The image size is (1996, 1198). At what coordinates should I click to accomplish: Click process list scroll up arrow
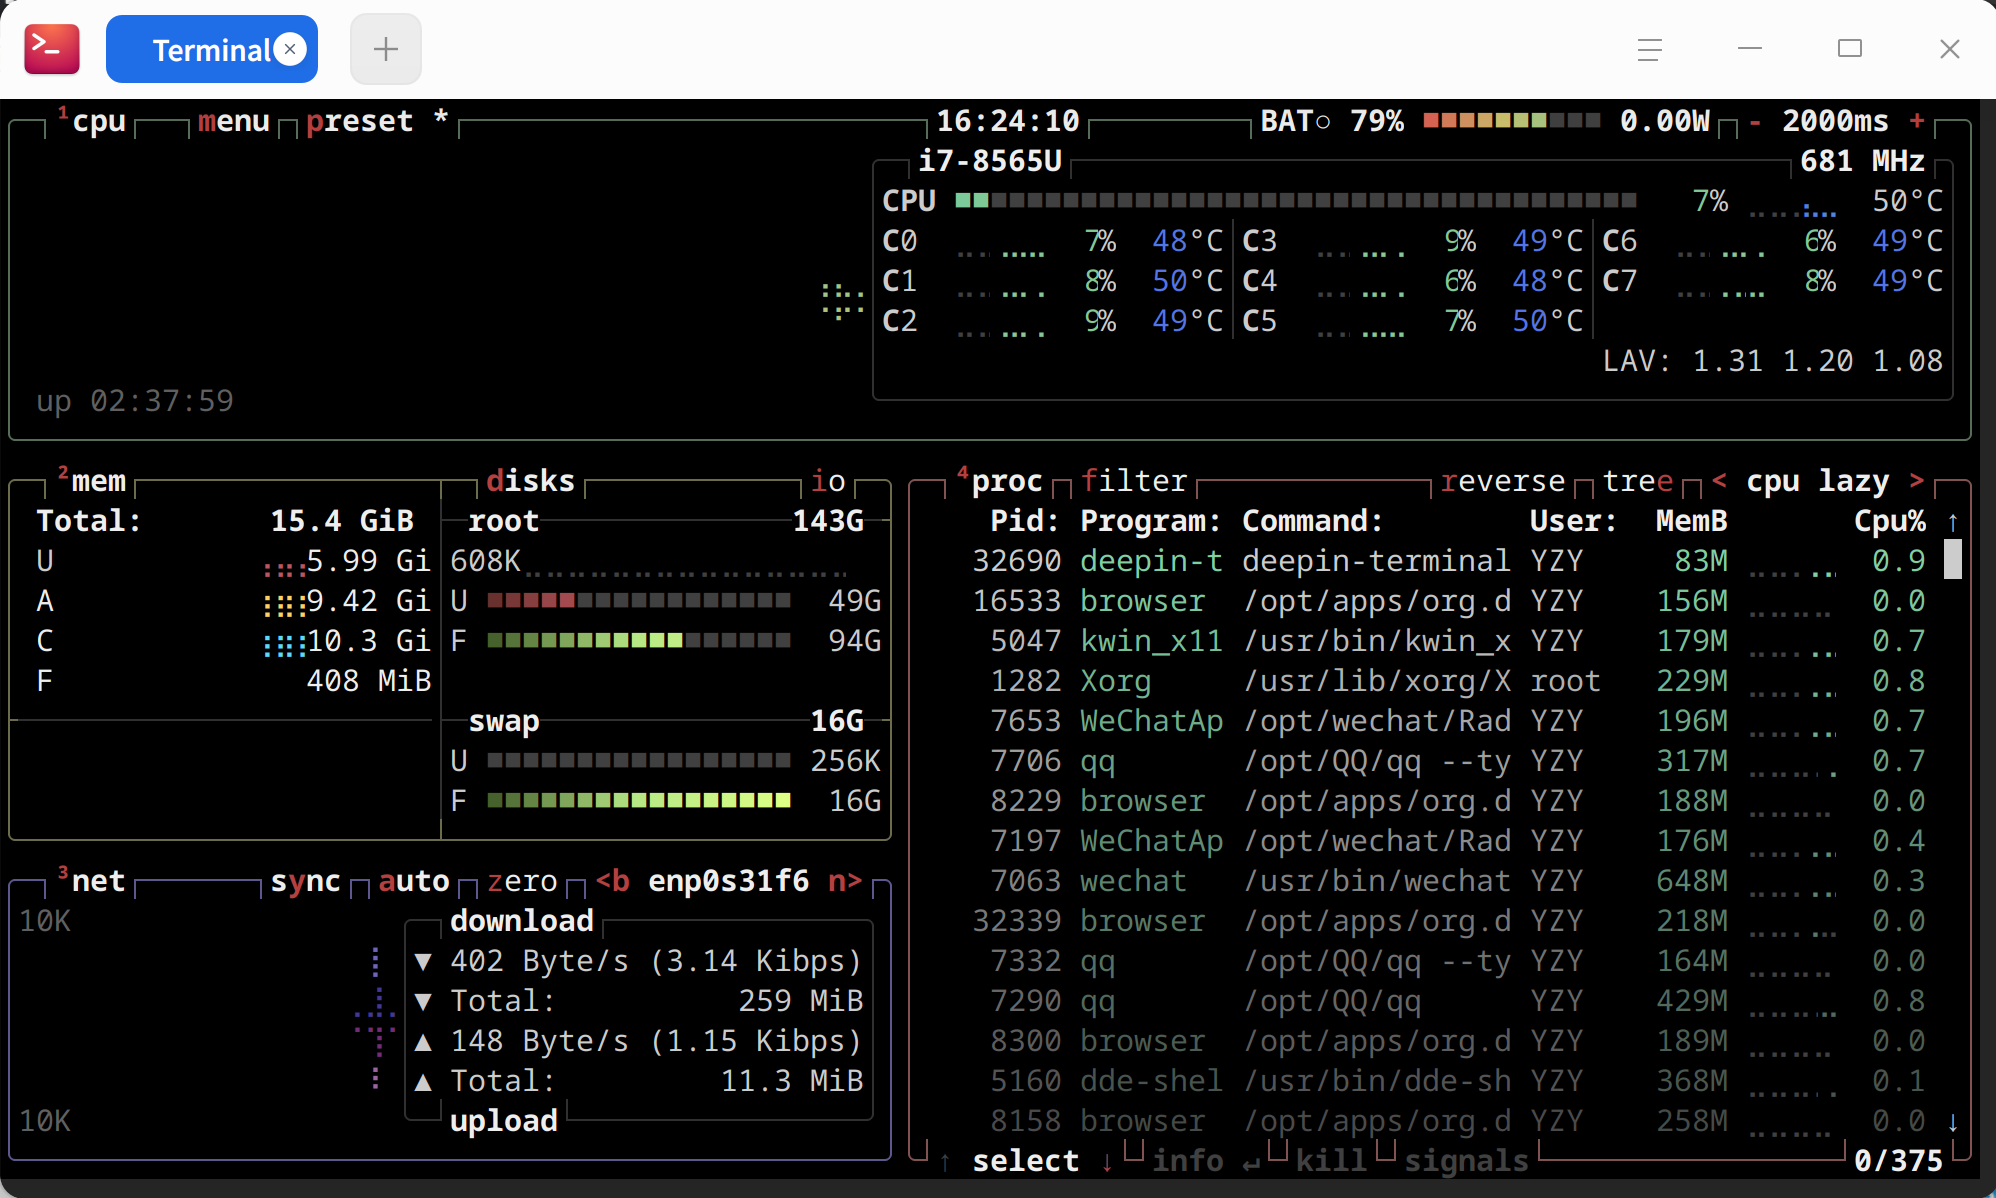[1953, 521]
